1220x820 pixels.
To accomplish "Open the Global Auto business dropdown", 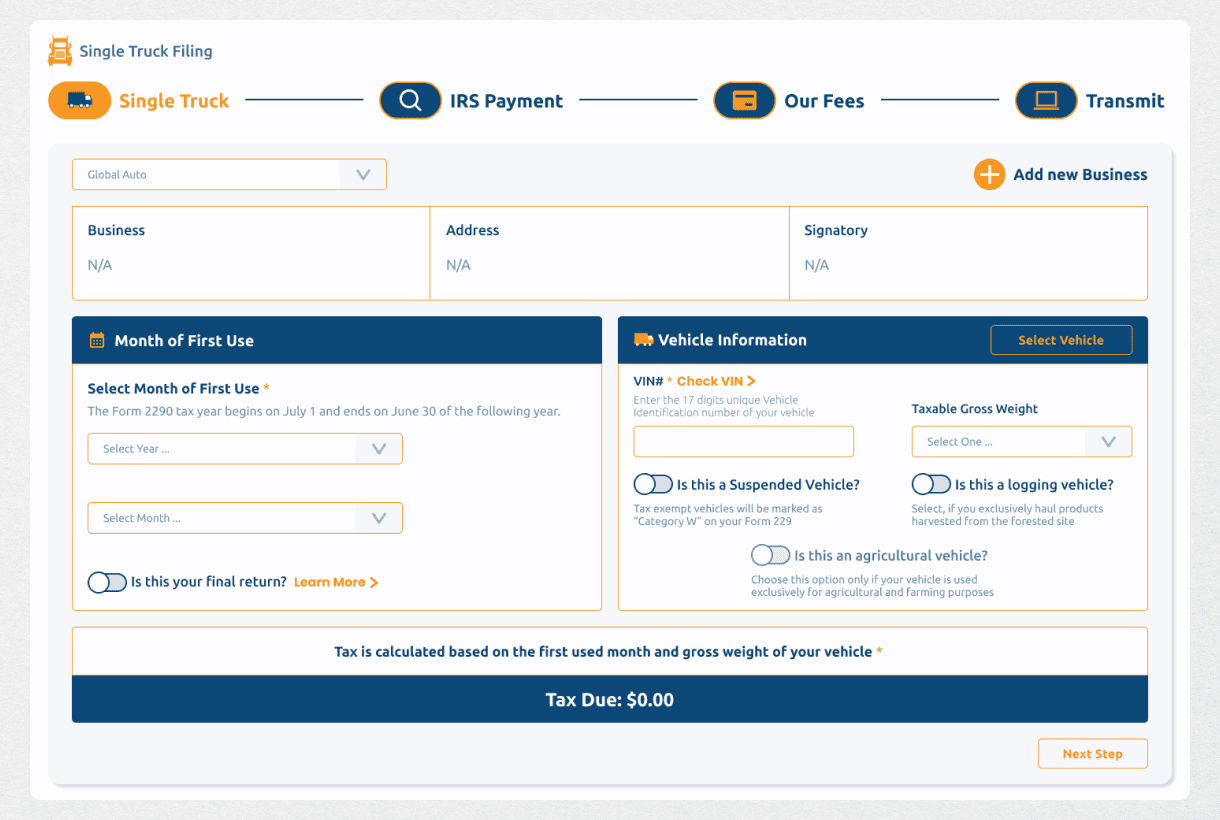I will (229, 175).
